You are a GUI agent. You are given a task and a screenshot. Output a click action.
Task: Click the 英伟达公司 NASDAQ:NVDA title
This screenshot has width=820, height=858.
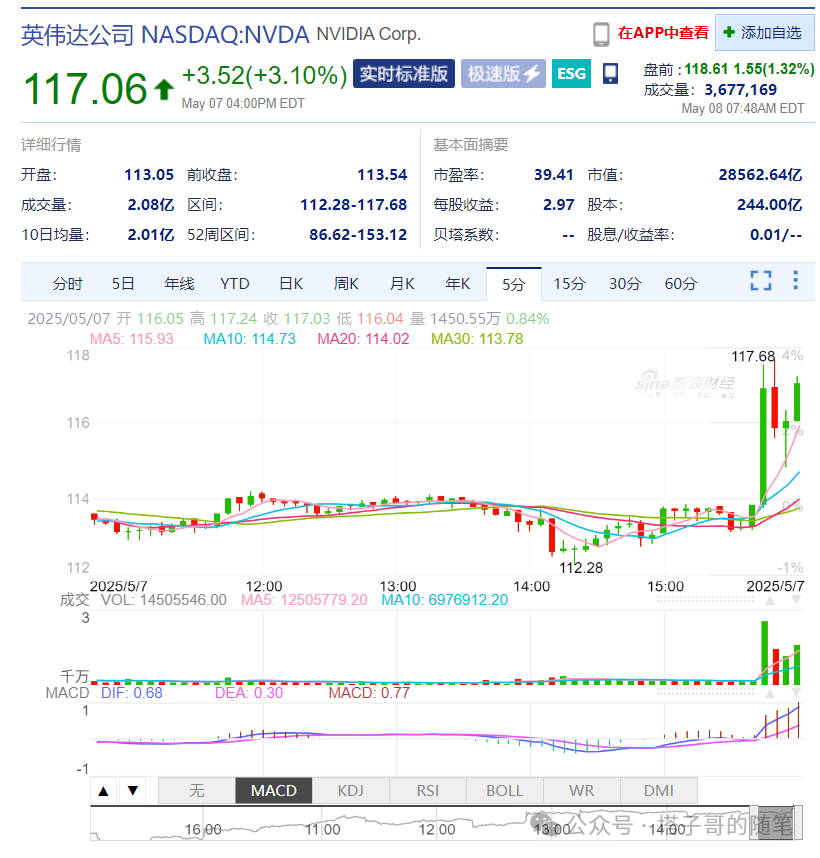(165, 35)
